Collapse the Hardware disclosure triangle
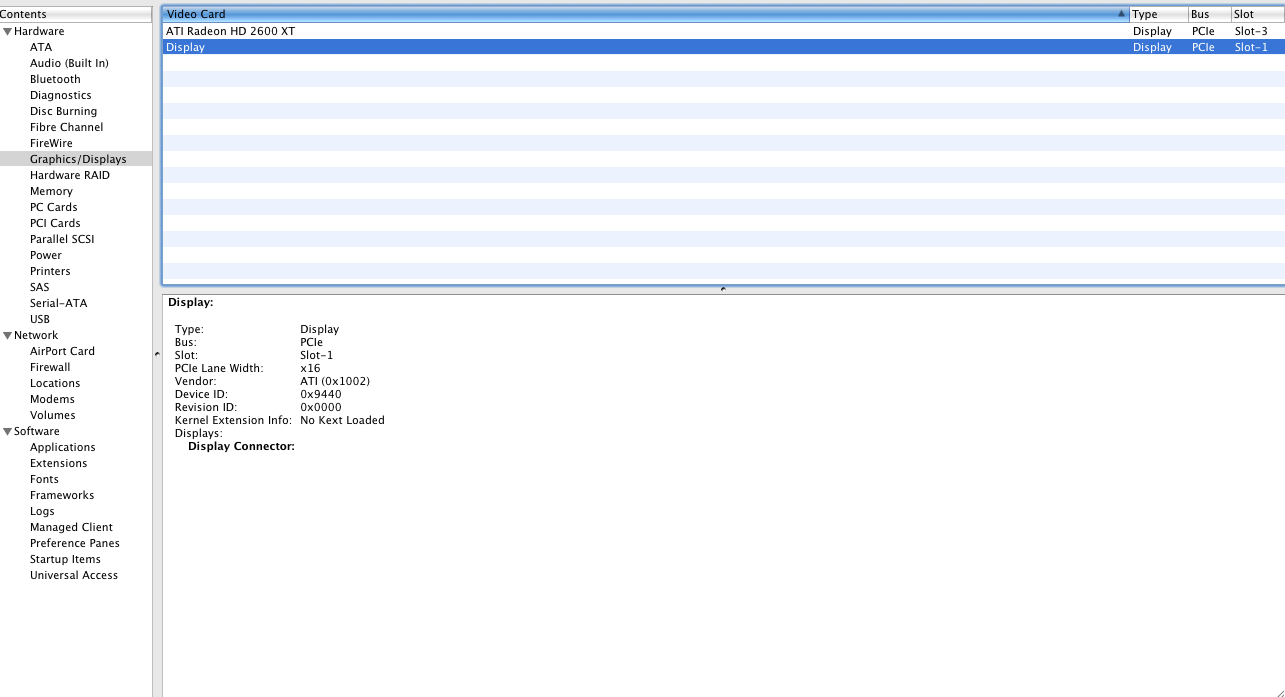1285x697 pixels. [7, 31]
